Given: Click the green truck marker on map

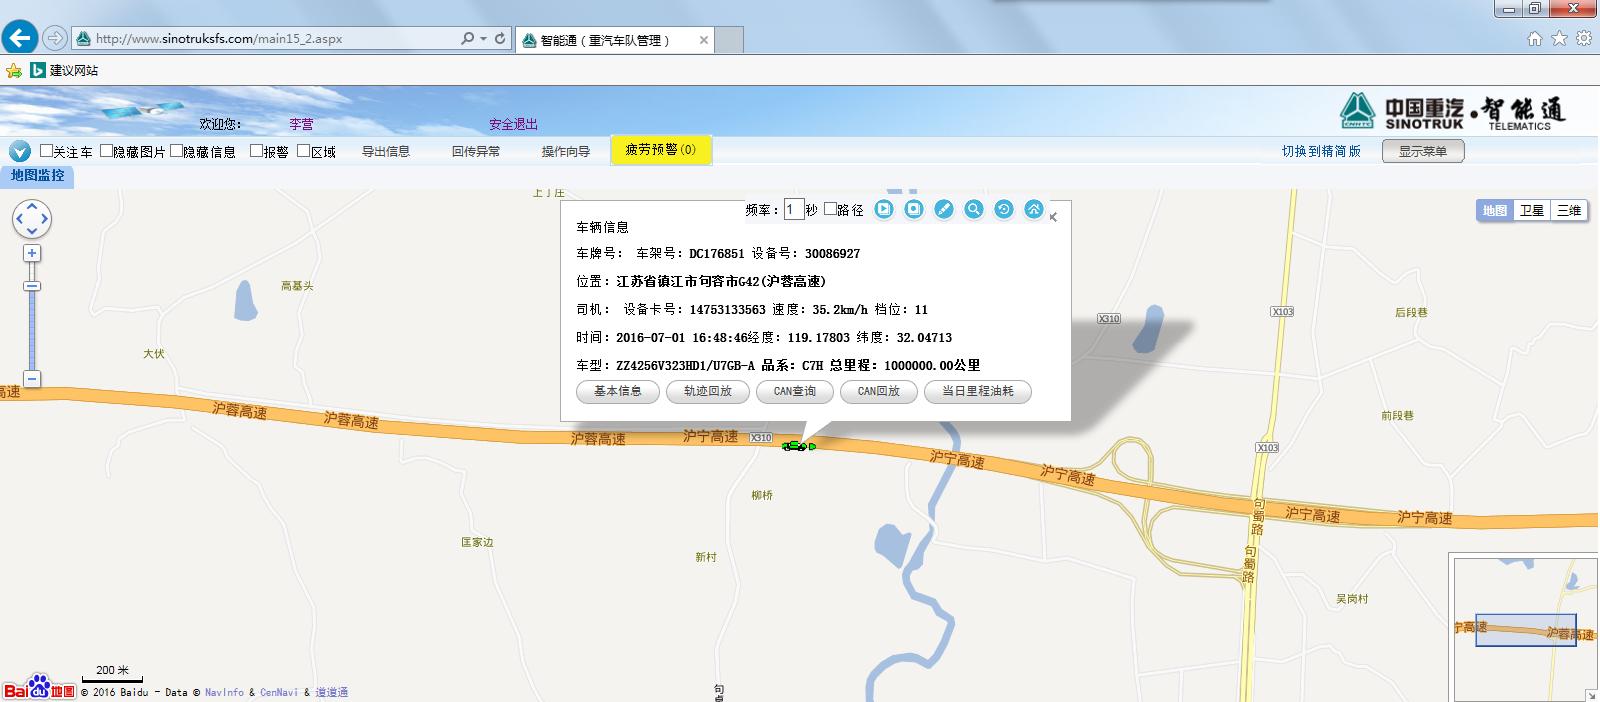Looking at the screenshot, I should [798, 446].
